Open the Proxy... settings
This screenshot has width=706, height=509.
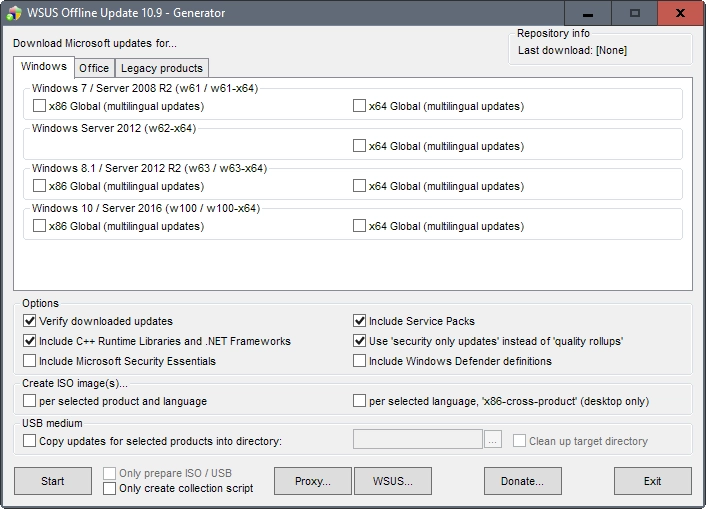[313, 481]
